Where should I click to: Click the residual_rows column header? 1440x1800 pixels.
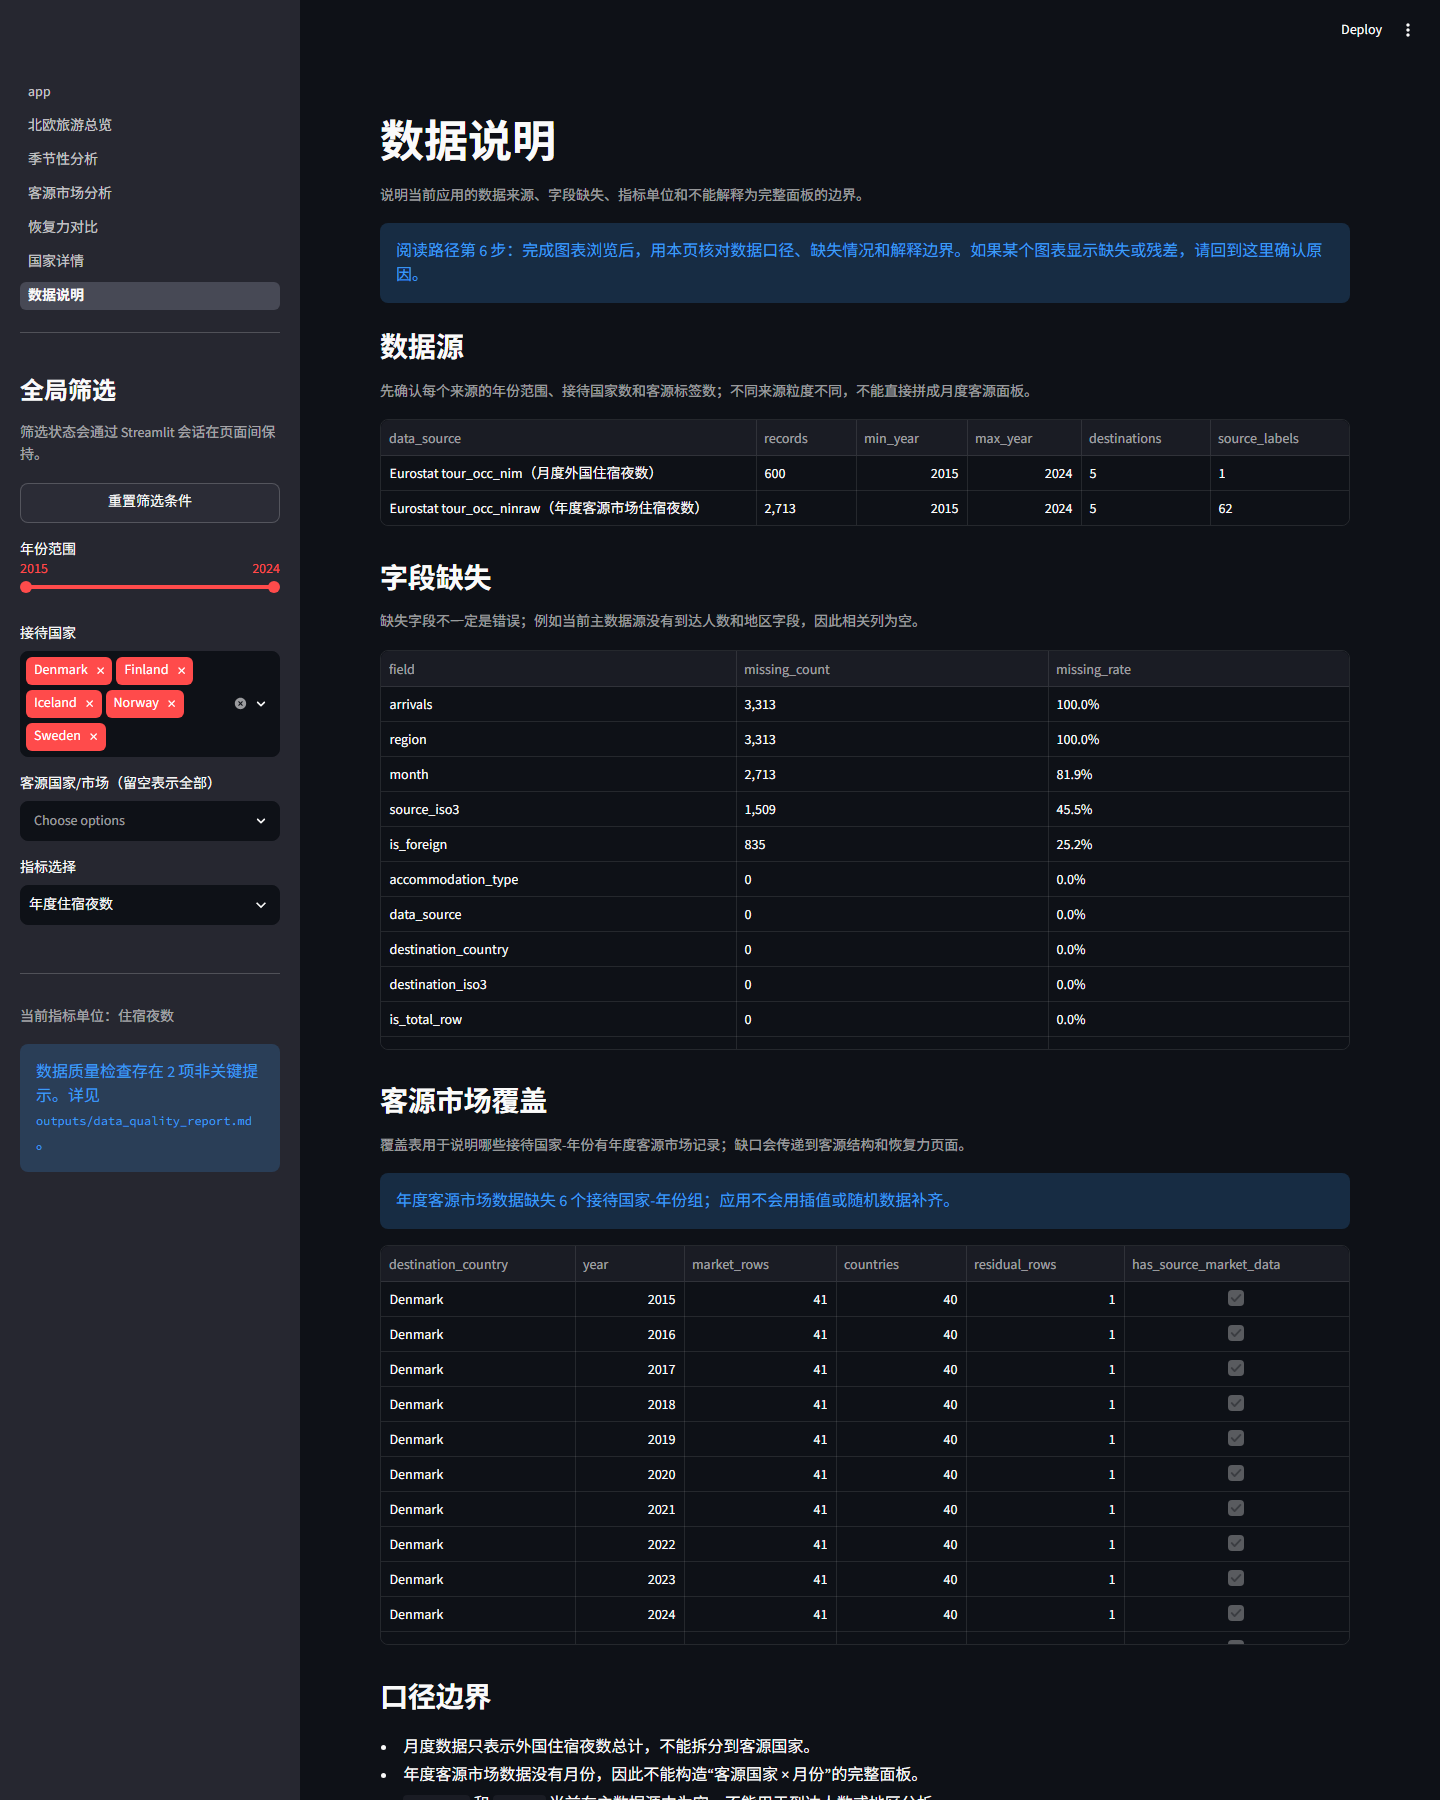click(1045, 1264)
